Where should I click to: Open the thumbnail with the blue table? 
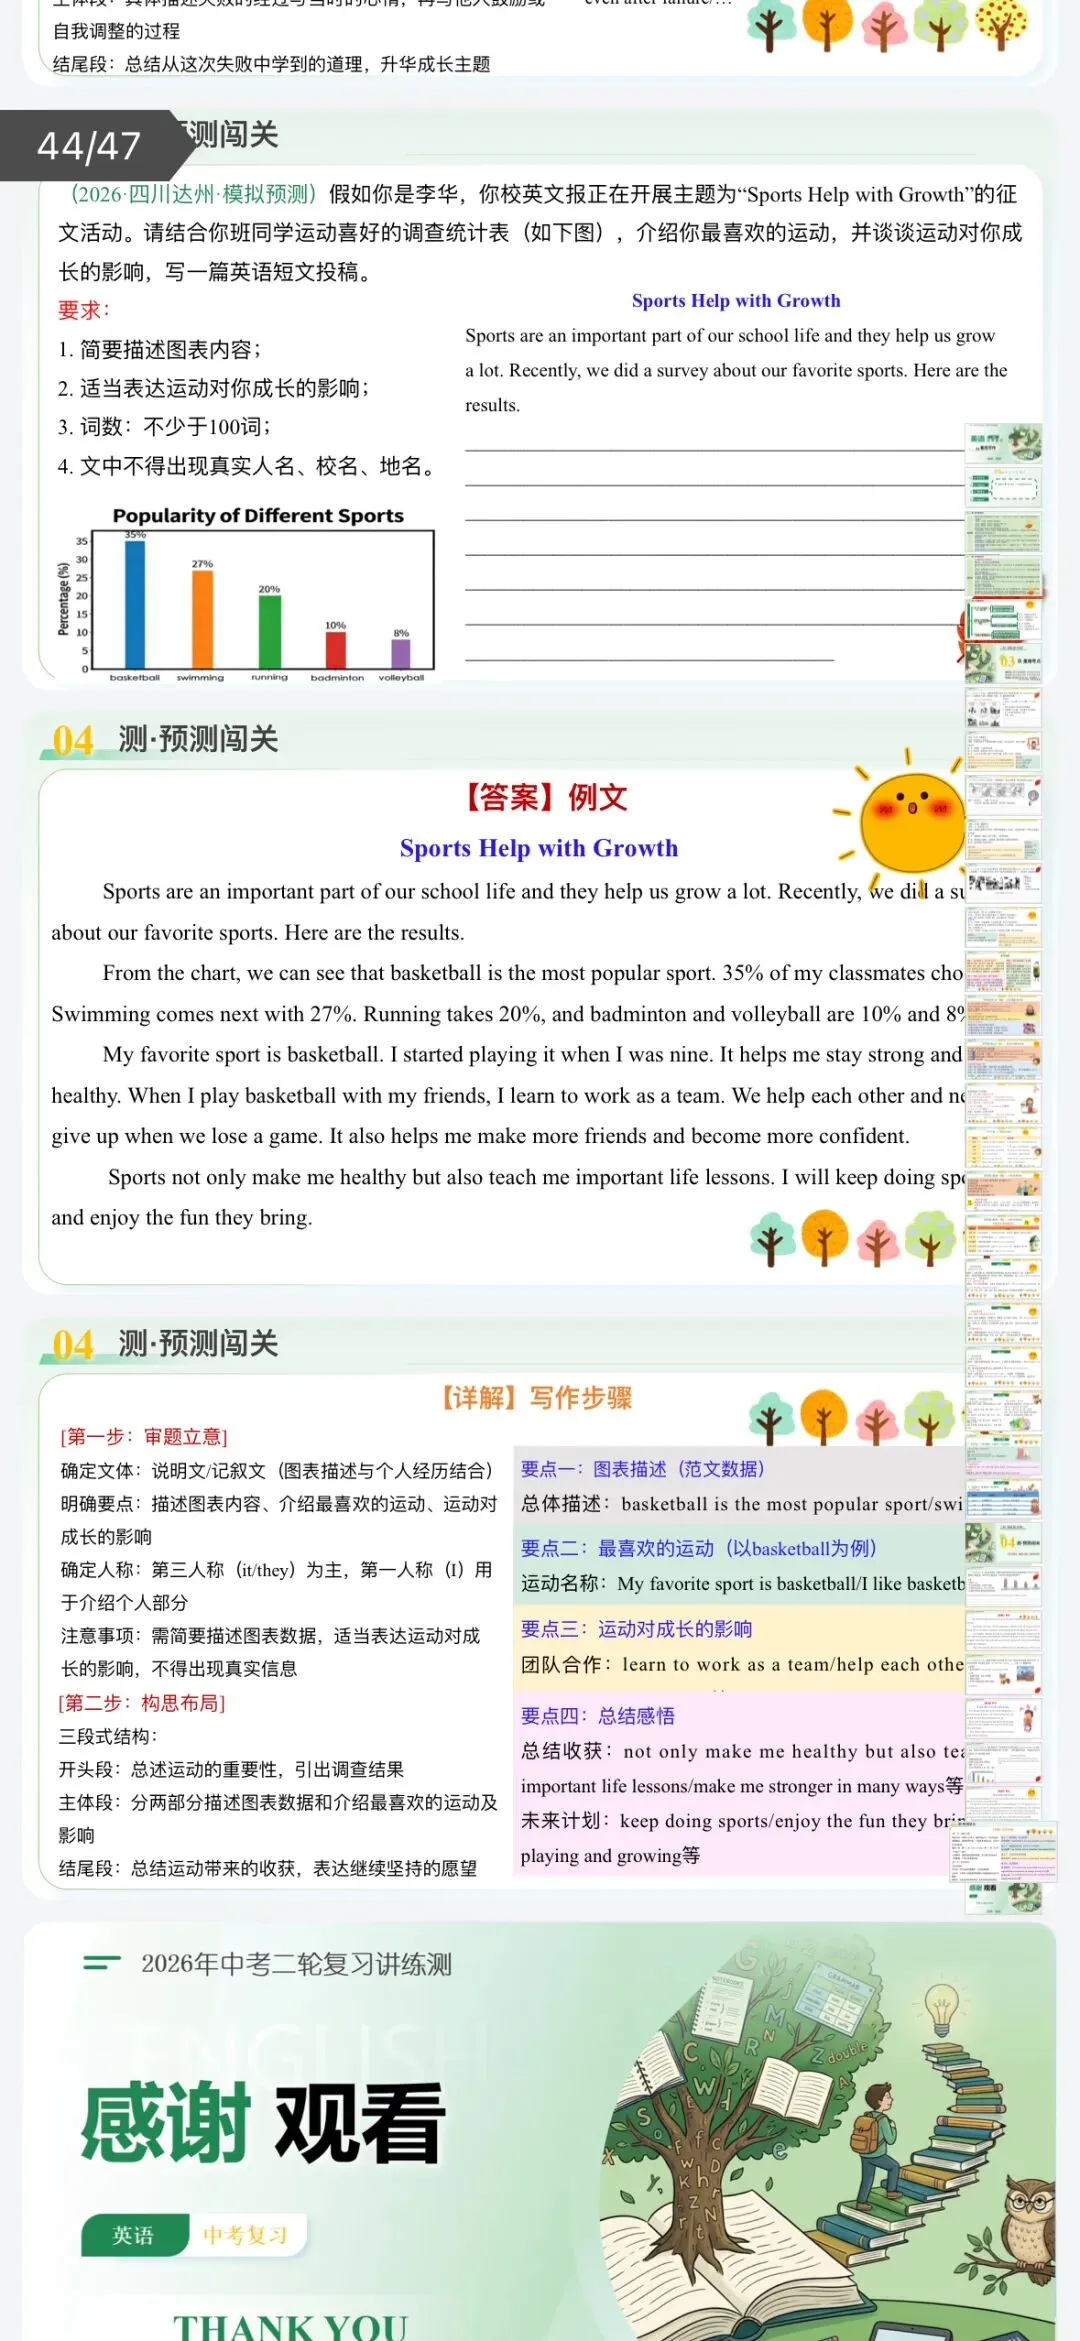click(1003, 1499)
